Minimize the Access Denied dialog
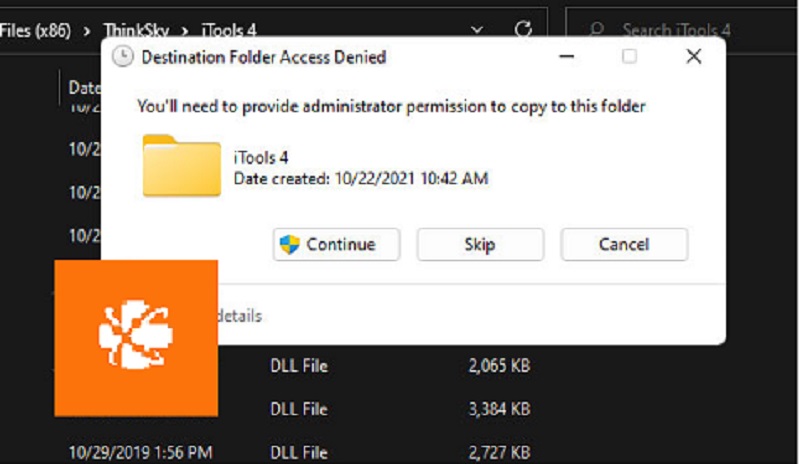The image size is (800, 464). click(567, 56)
